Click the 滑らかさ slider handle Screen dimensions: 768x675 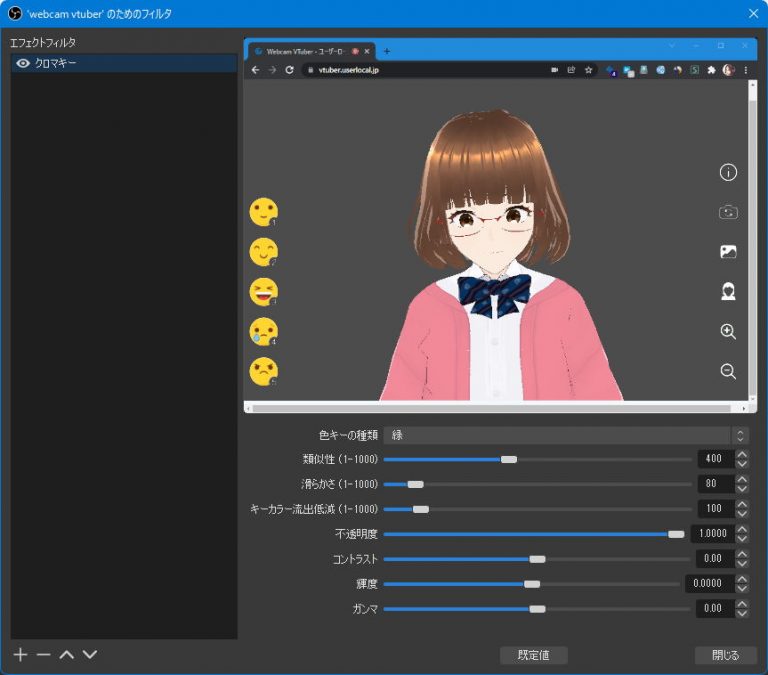point(415,484)
